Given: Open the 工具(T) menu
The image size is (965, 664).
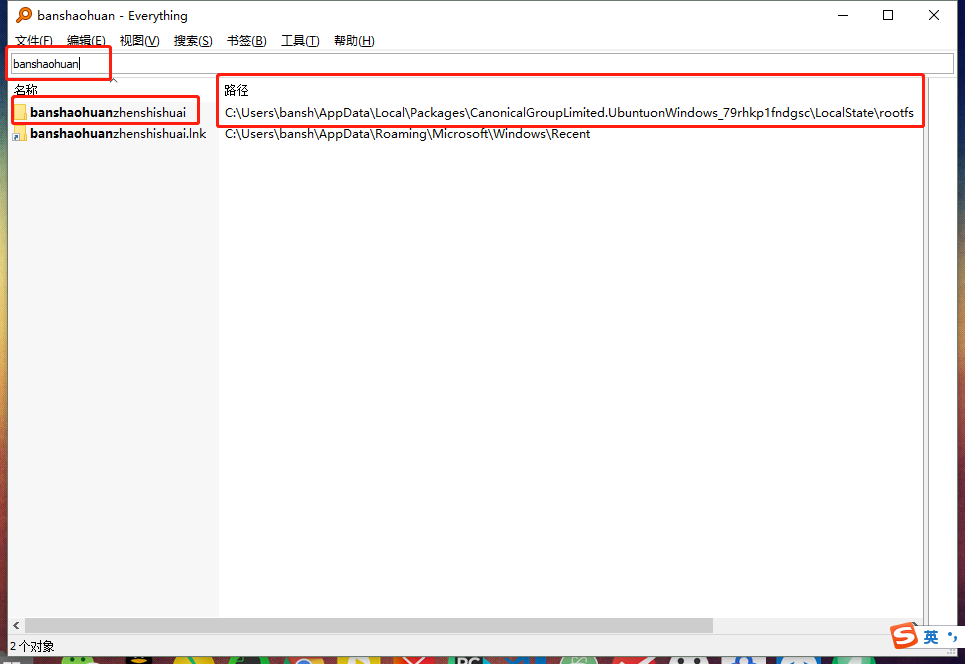Looking at the screenshot, I should [x=300, y=41].
